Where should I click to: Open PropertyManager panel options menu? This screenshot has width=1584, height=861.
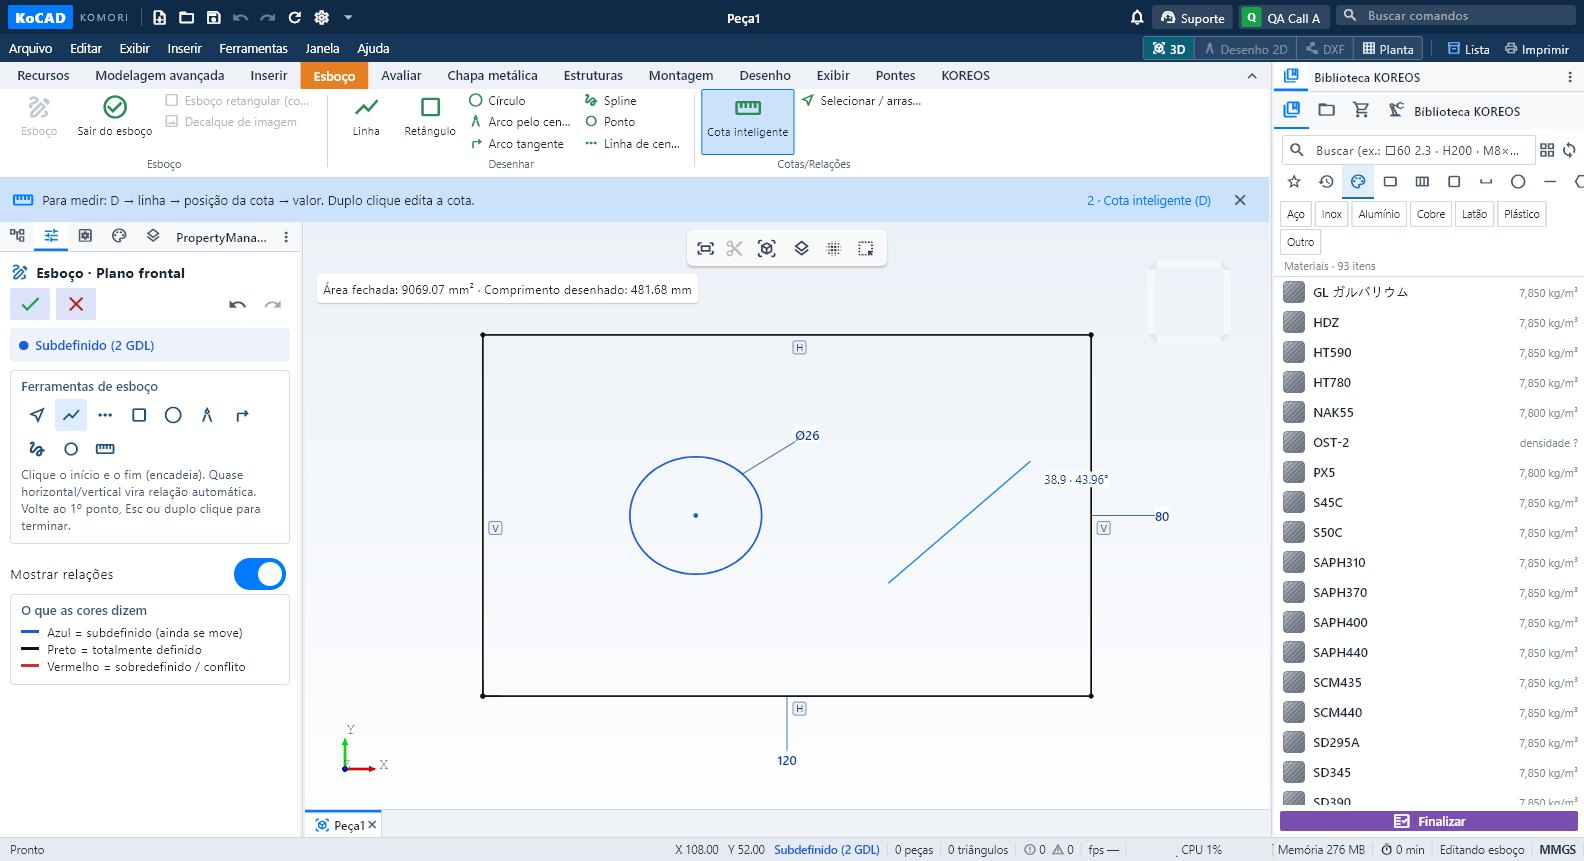tap(286, 237)
